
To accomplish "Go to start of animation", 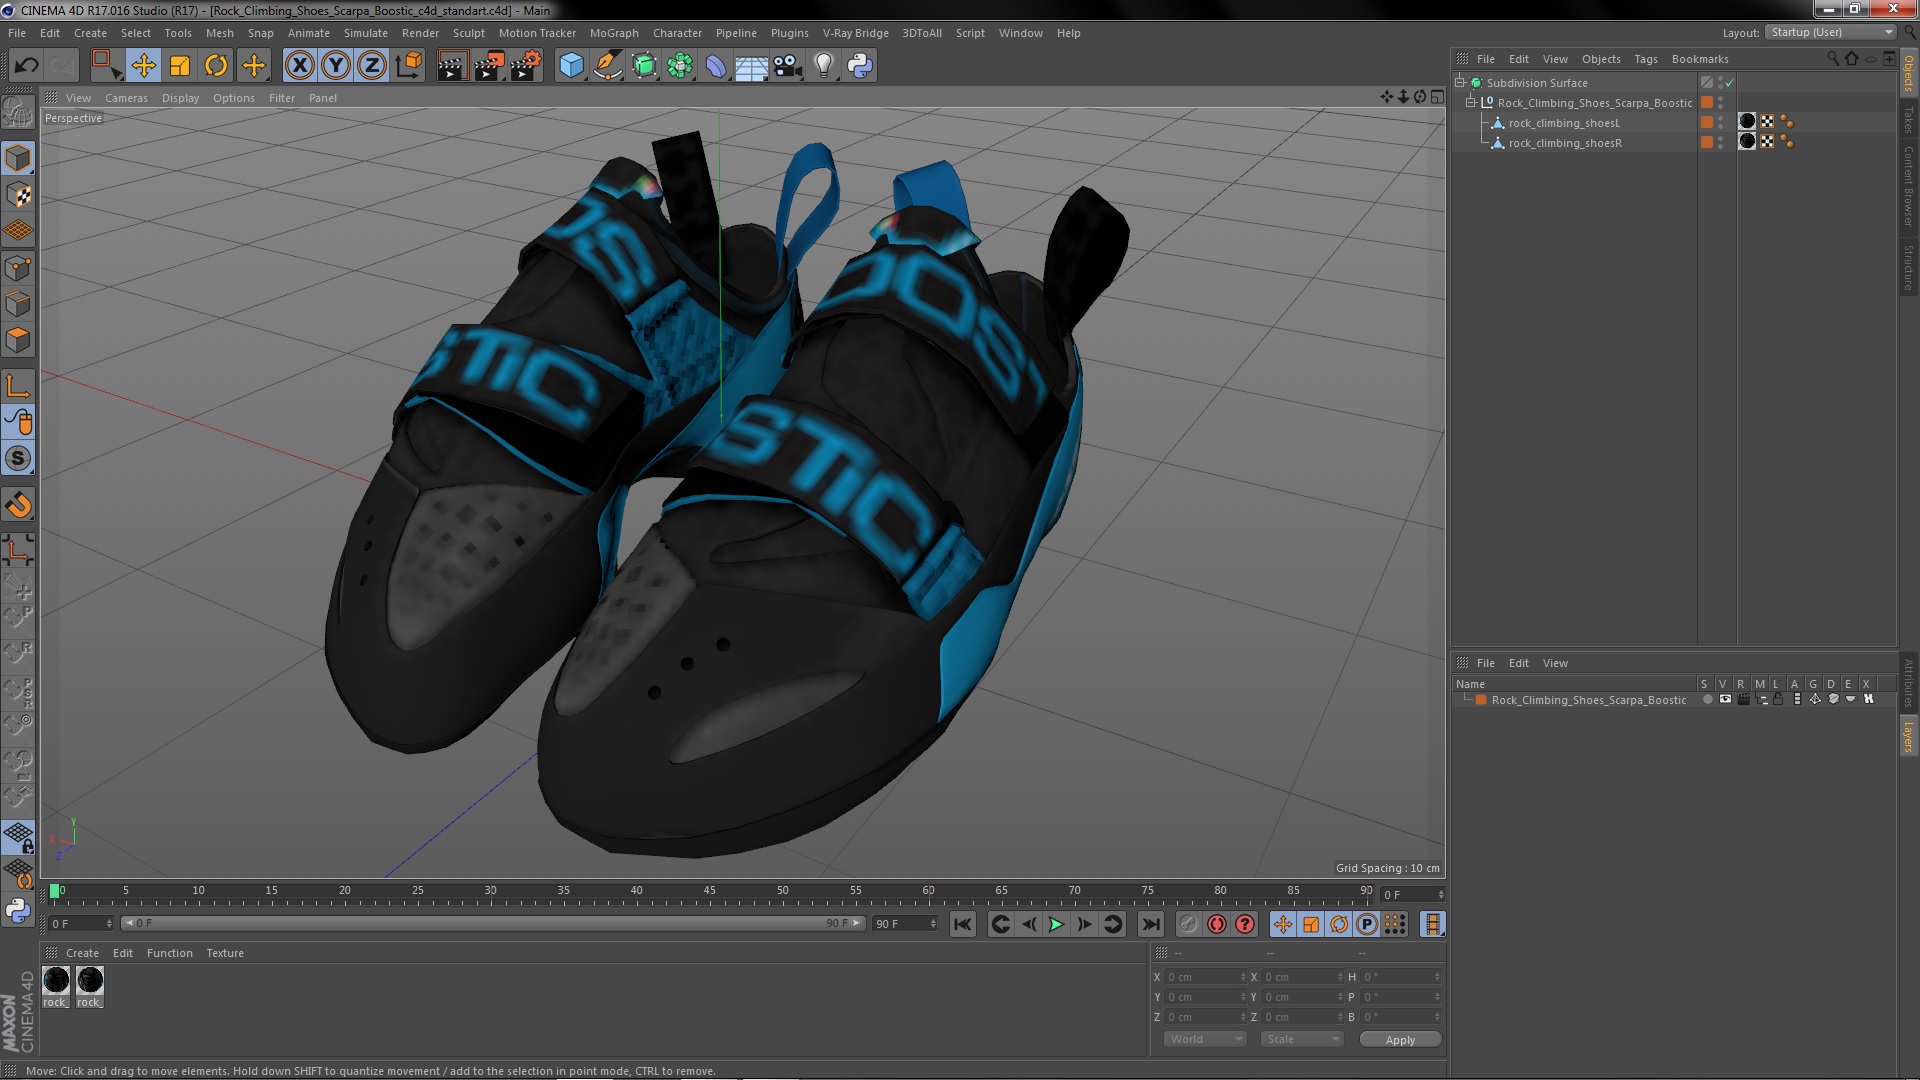I will [963, 925].
